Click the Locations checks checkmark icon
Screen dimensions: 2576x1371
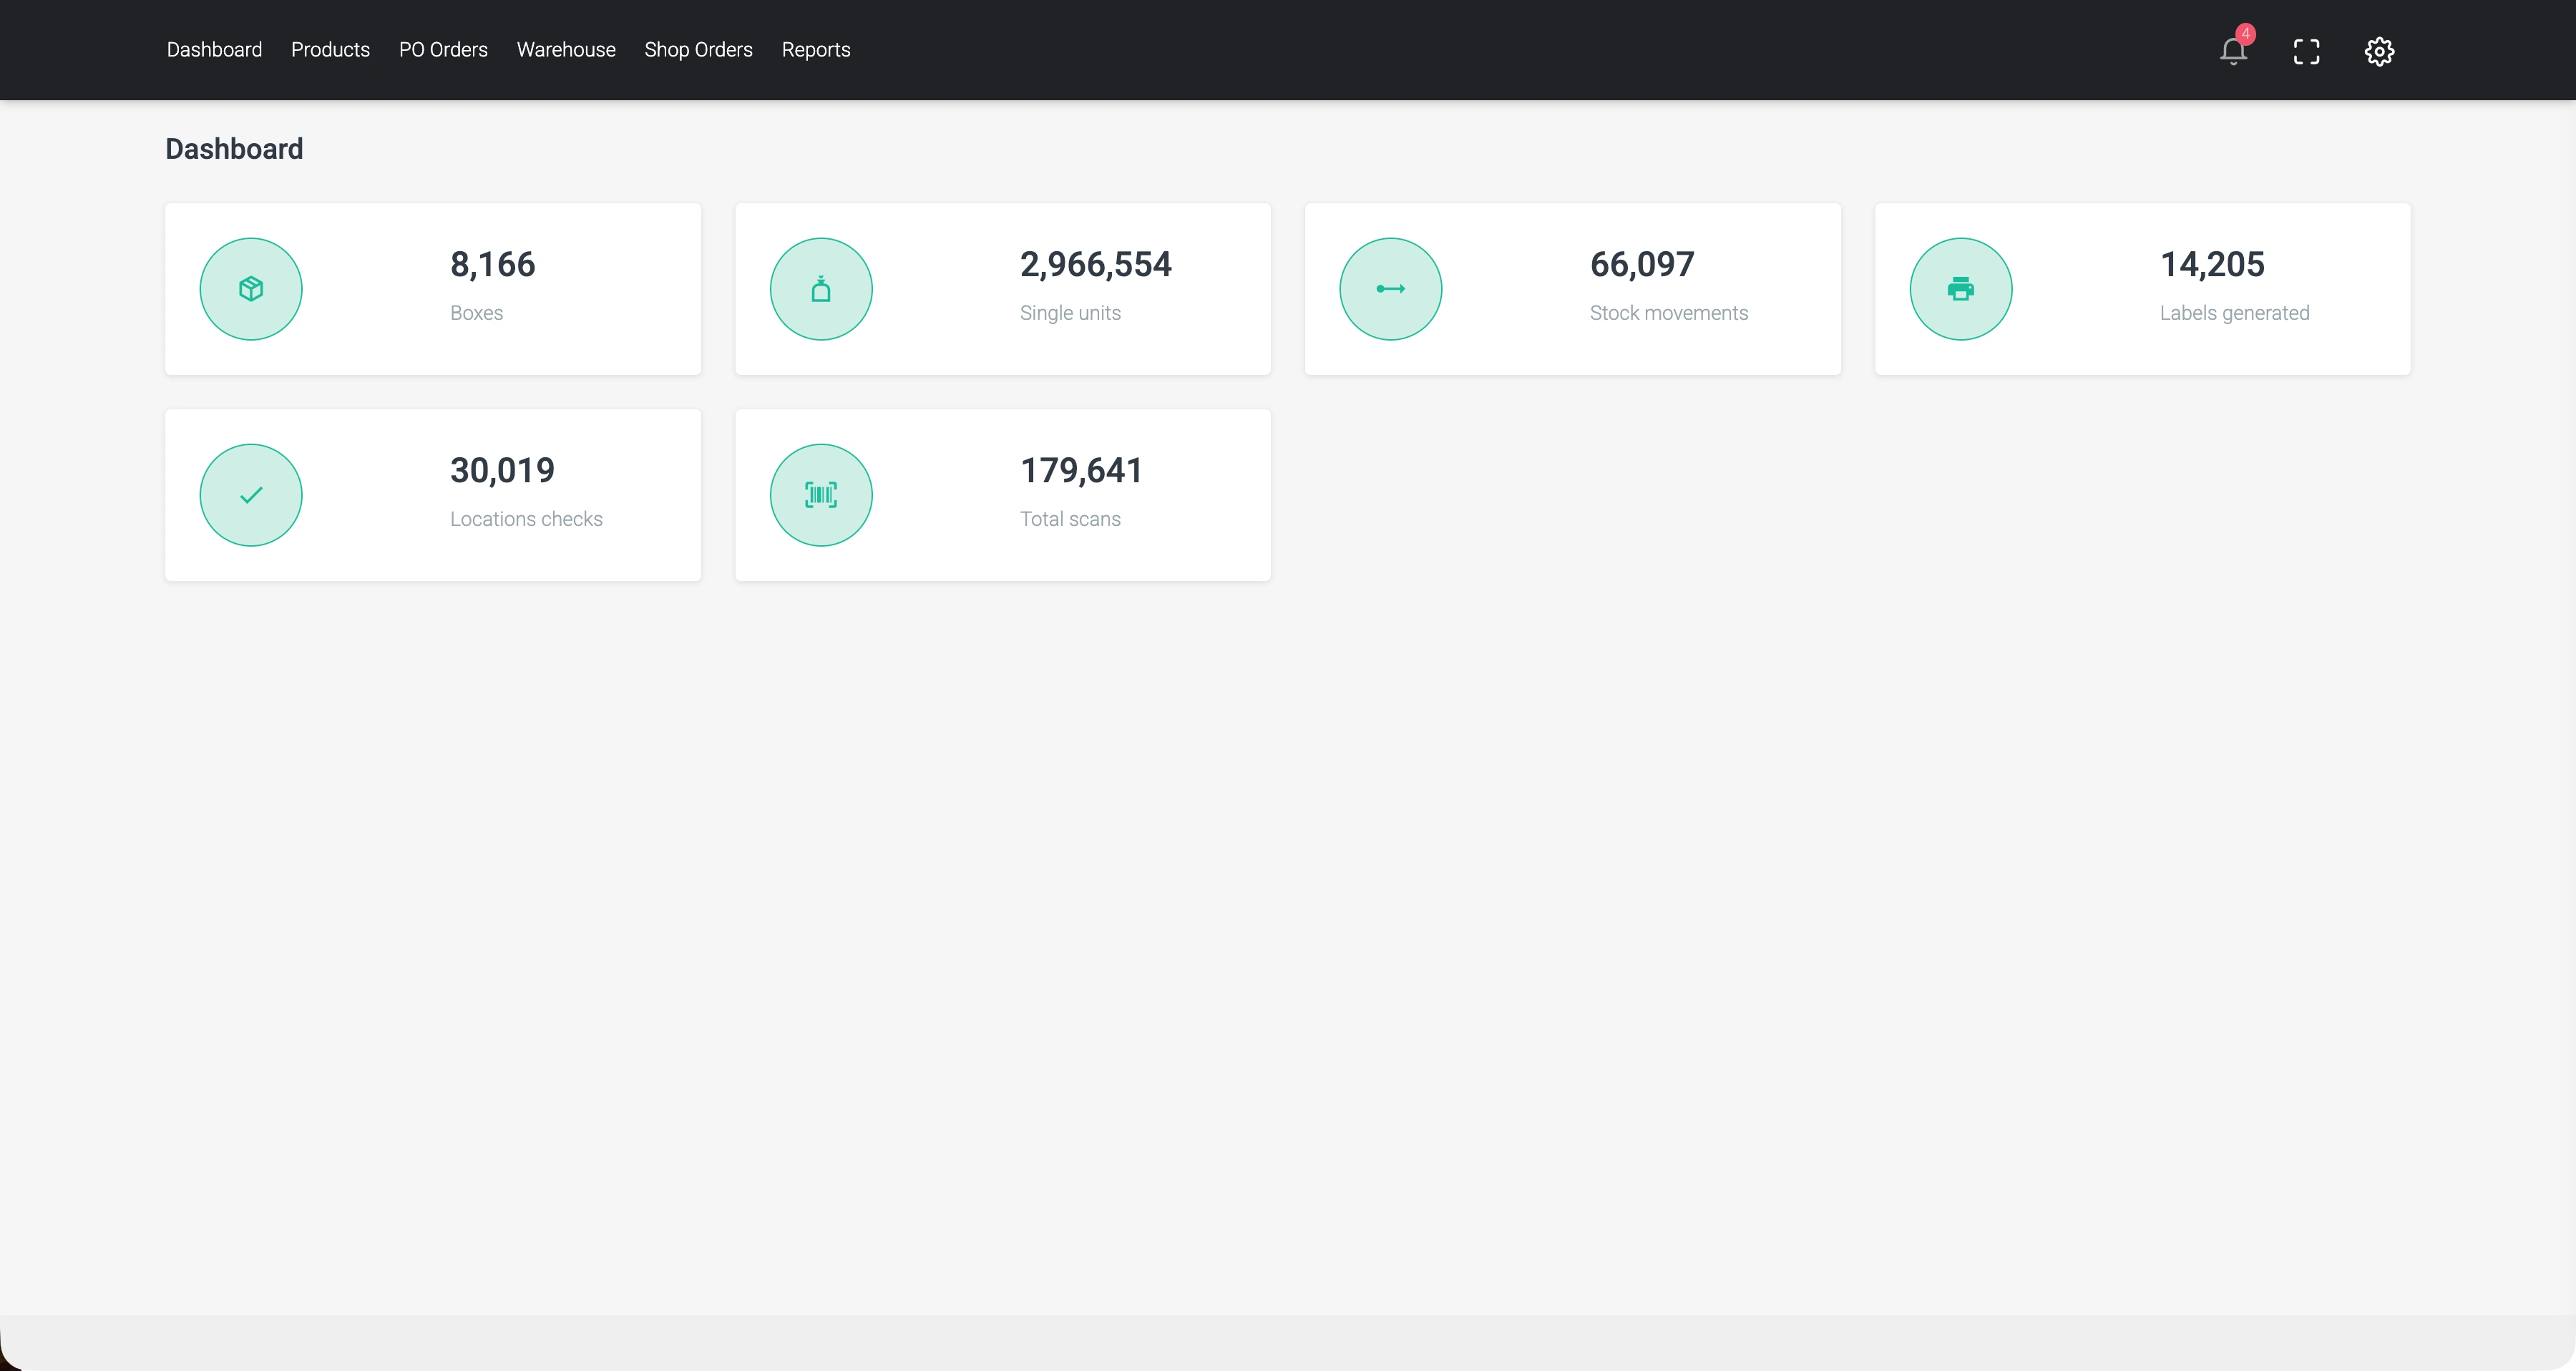pos(251,495)
